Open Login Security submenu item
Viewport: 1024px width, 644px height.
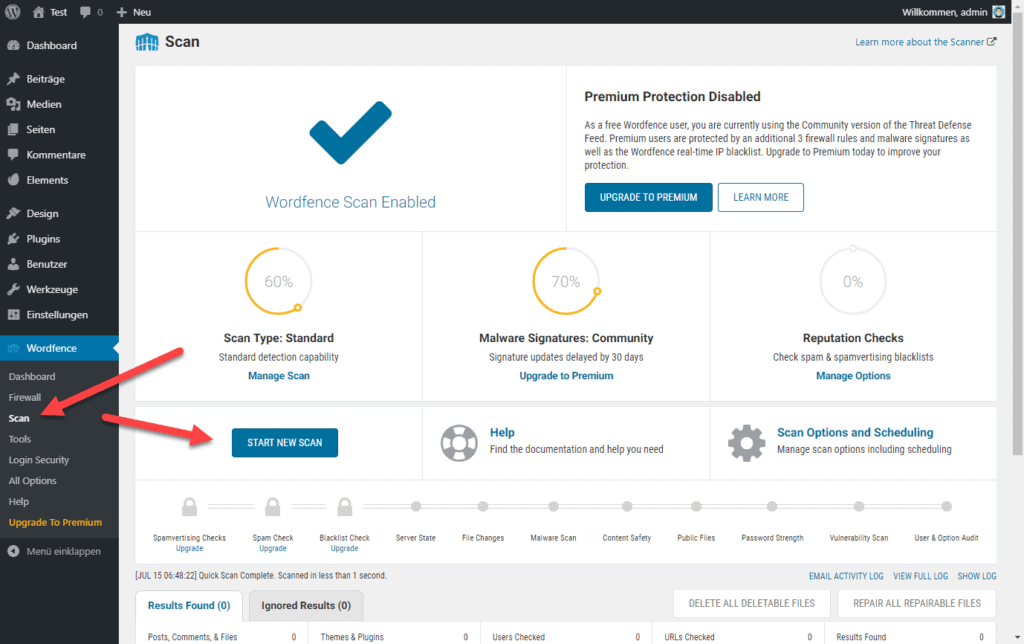[x=39, y=460]
